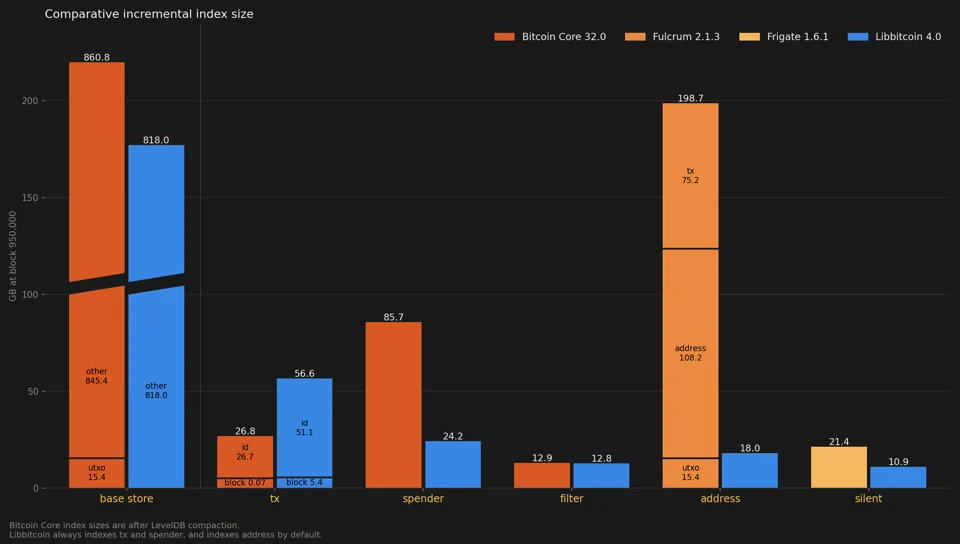Click the '0' y-axis tick
The height and width of the screenshot is (544, 960).
coord(36,488)
